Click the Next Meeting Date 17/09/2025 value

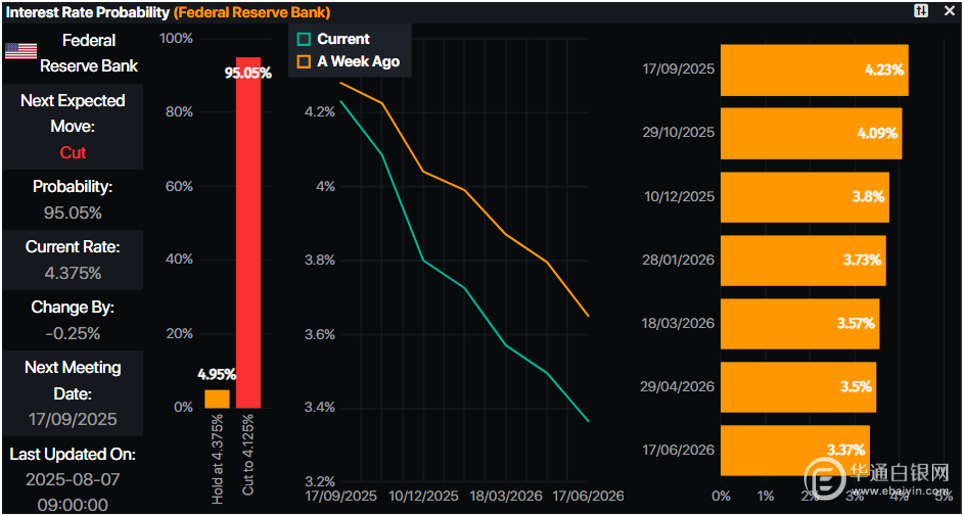coord(73,419)
